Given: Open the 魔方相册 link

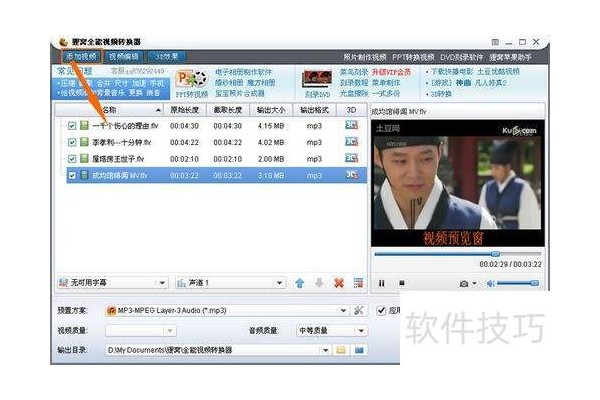Looking at the screenshot, I should click(x=261, y=83).
